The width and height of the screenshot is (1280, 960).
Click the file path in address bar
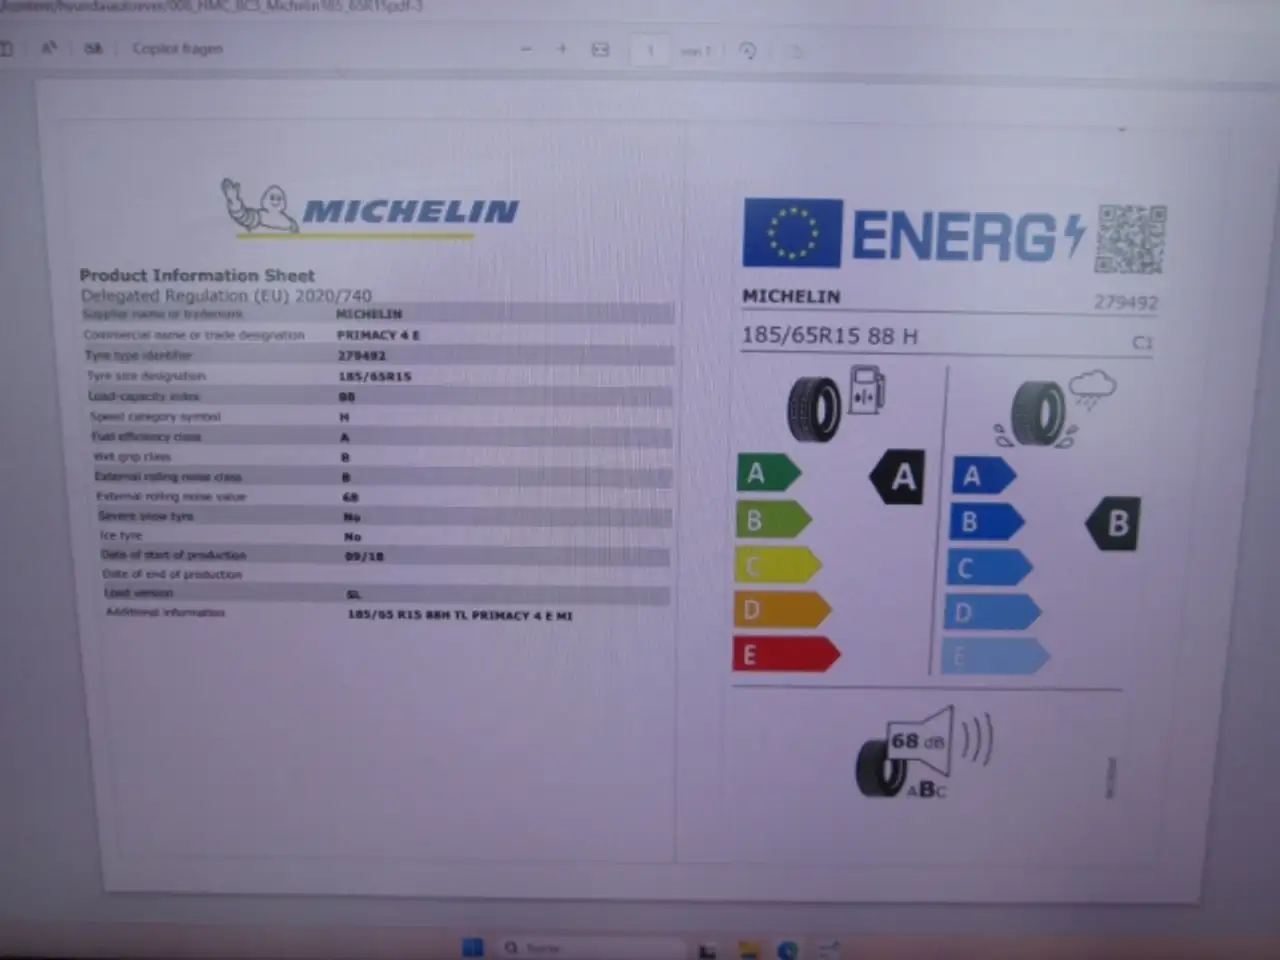(210, 6)
